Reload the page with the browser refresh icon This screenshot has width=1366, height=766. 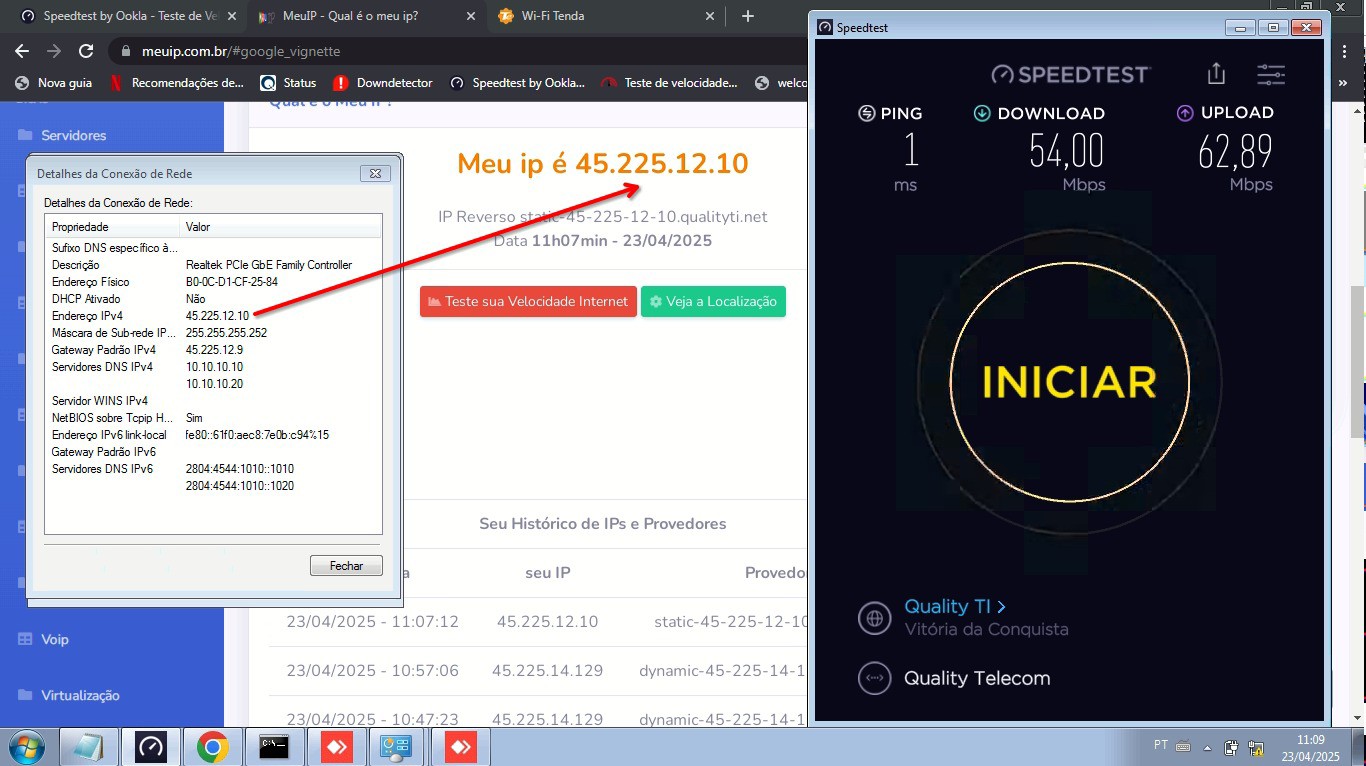click(x=86, y=51)
